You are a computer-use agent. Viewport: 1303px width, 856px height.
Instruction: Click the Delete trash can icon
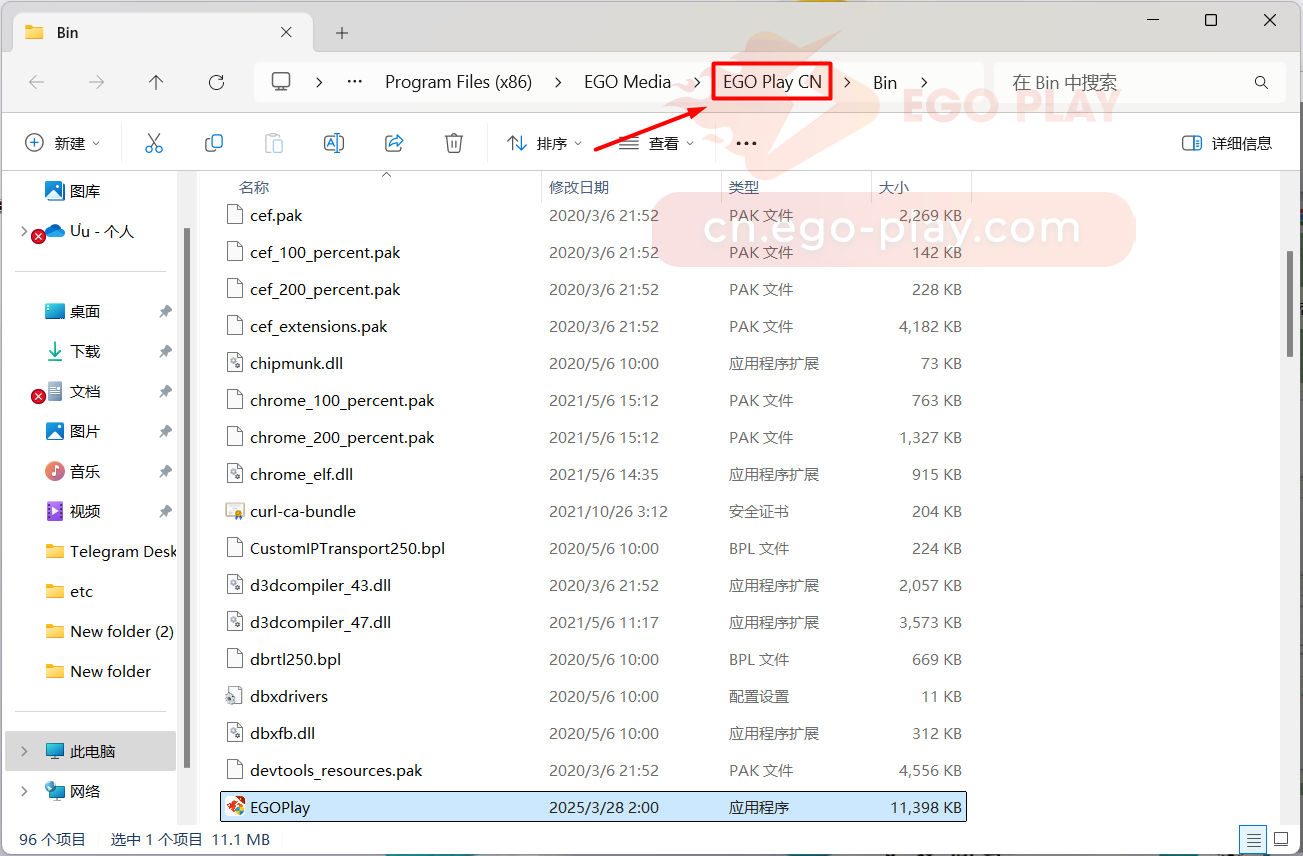pyautogui.click(x=454, y=143)
